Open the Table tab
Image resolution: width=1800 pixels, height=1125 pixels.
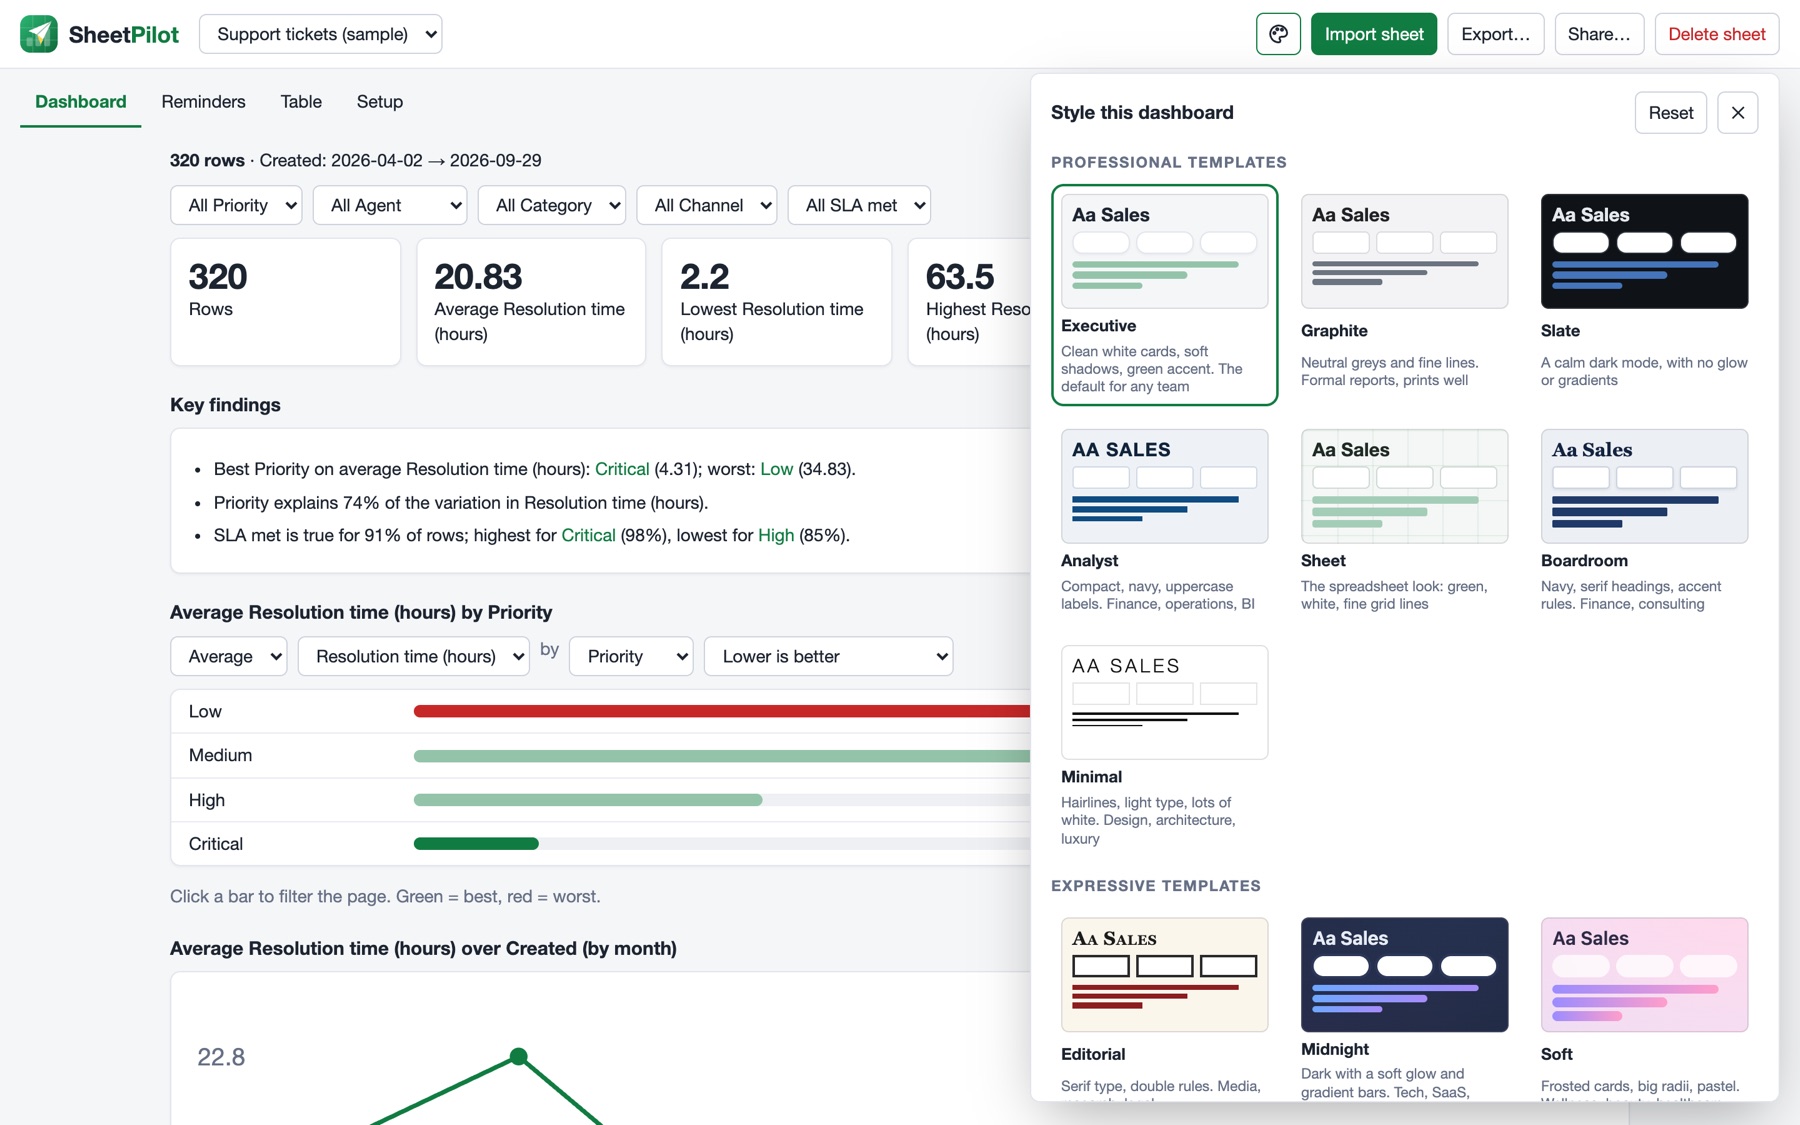pyautogui.click(x=301, y=102)
